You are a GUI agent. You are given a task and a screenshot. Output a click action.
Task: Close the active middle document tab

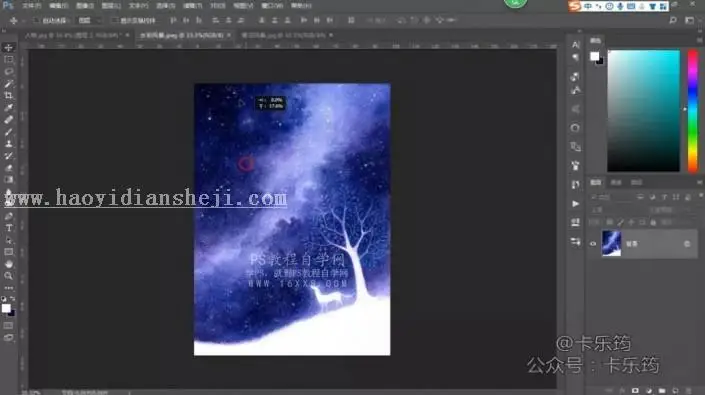229,35
